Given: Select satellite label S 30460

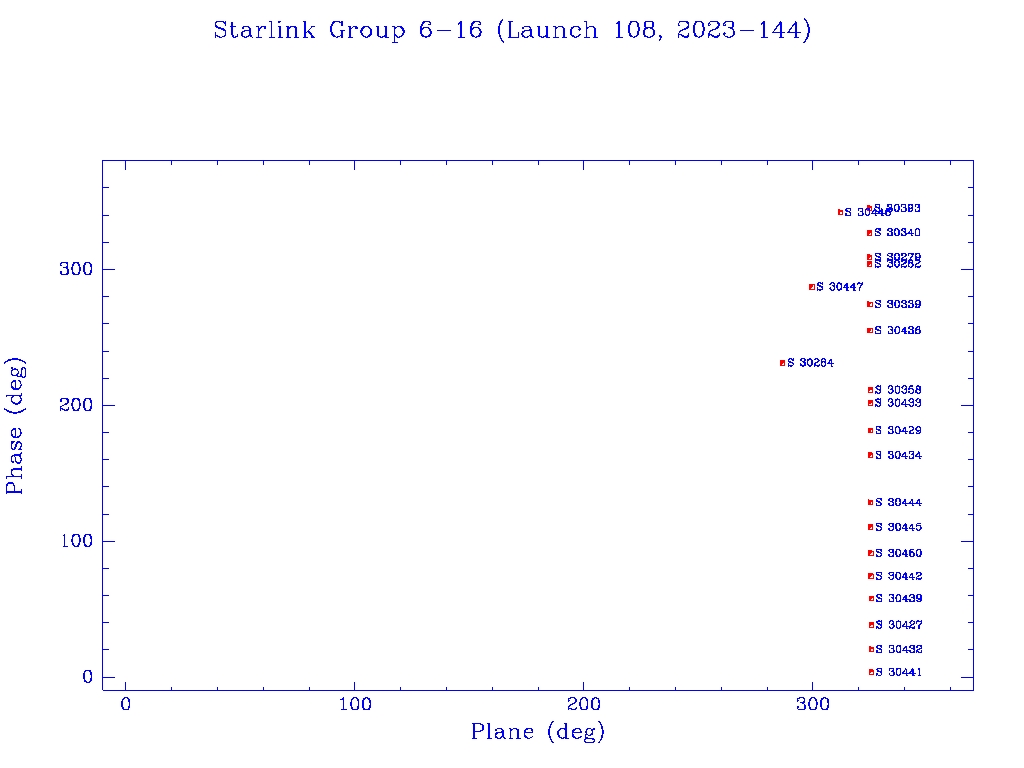Looking at the screenshot, I should tap(899, 553).
